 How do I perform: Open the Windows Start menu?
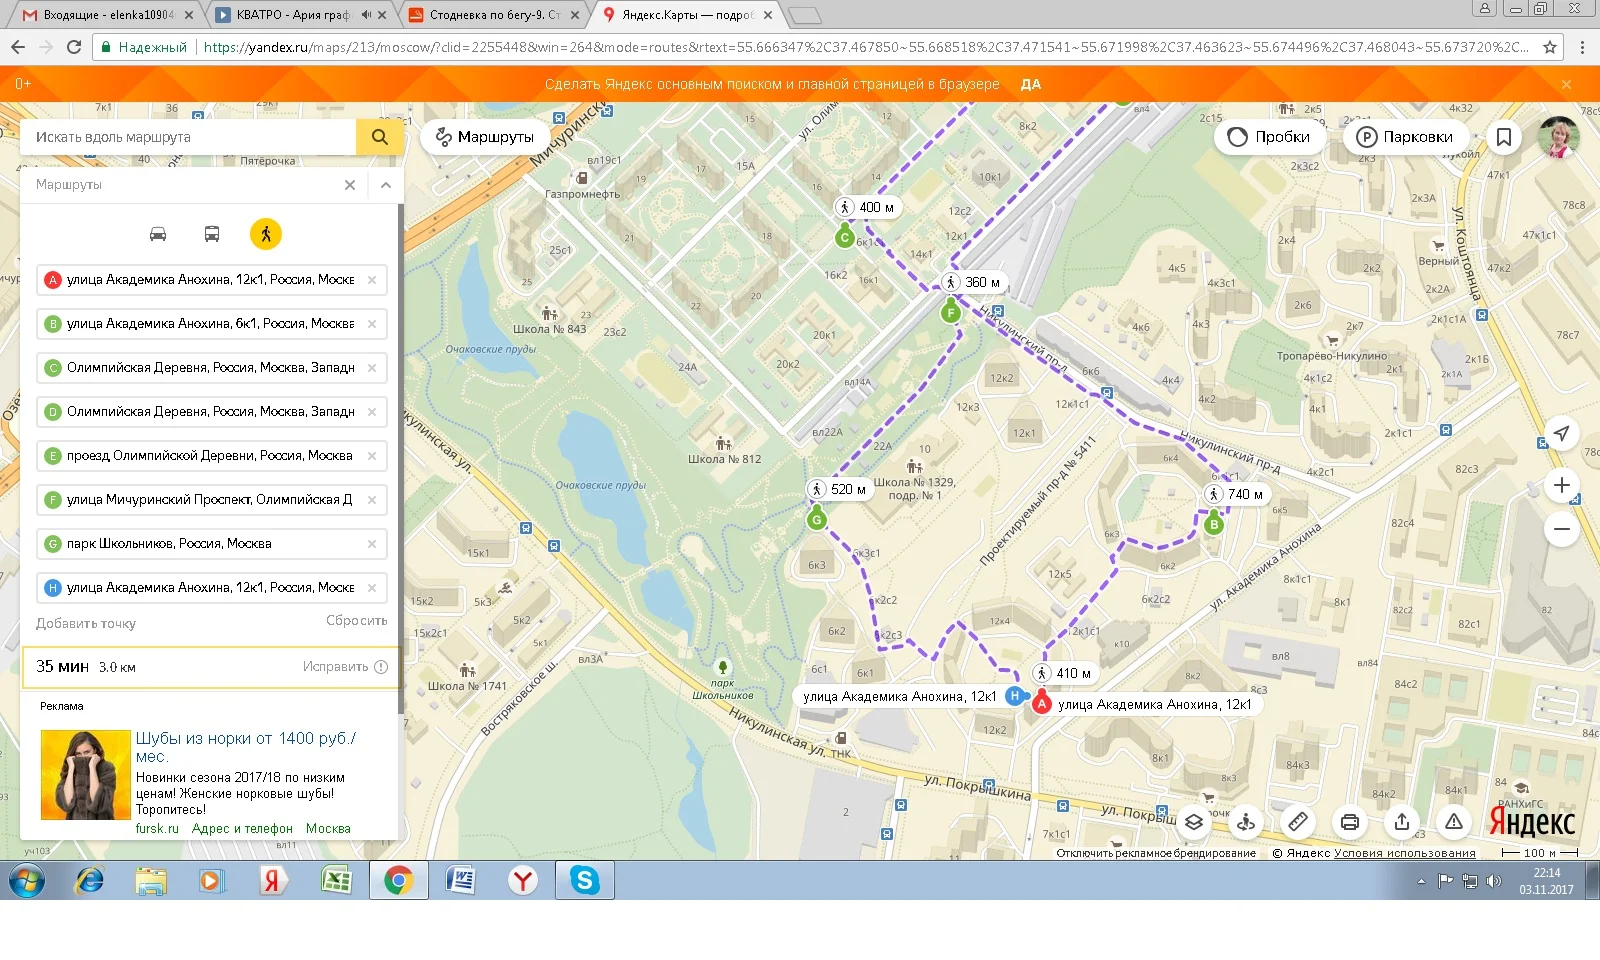[27, 880]
